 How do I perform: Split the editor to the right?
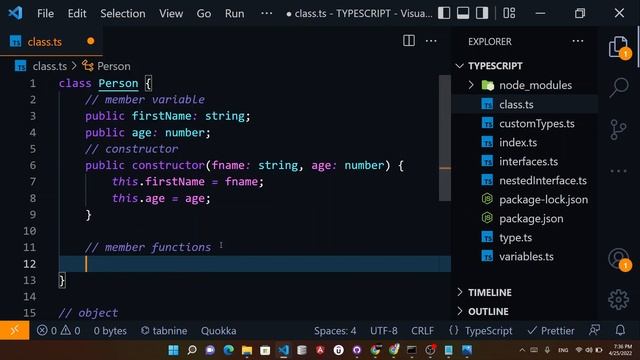coord(409,41)
